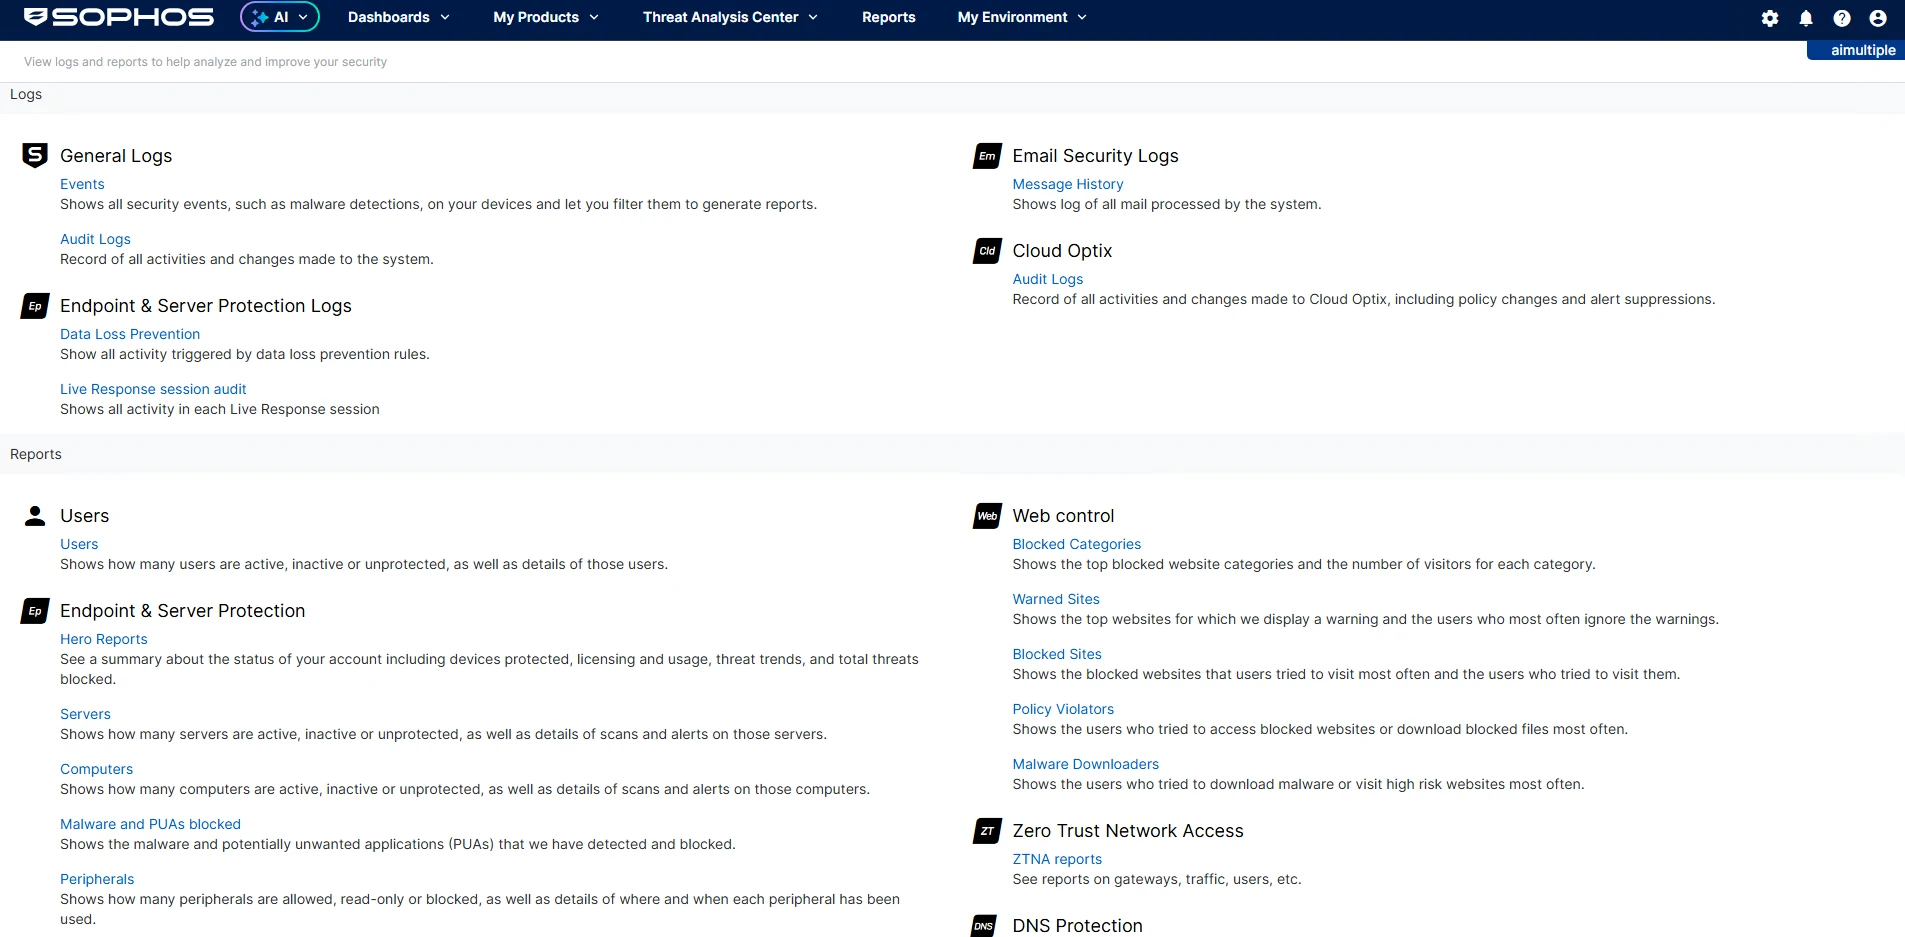Screen dimensions: 1905x937
Task: Click the General Logs heading
Action: 116,156
